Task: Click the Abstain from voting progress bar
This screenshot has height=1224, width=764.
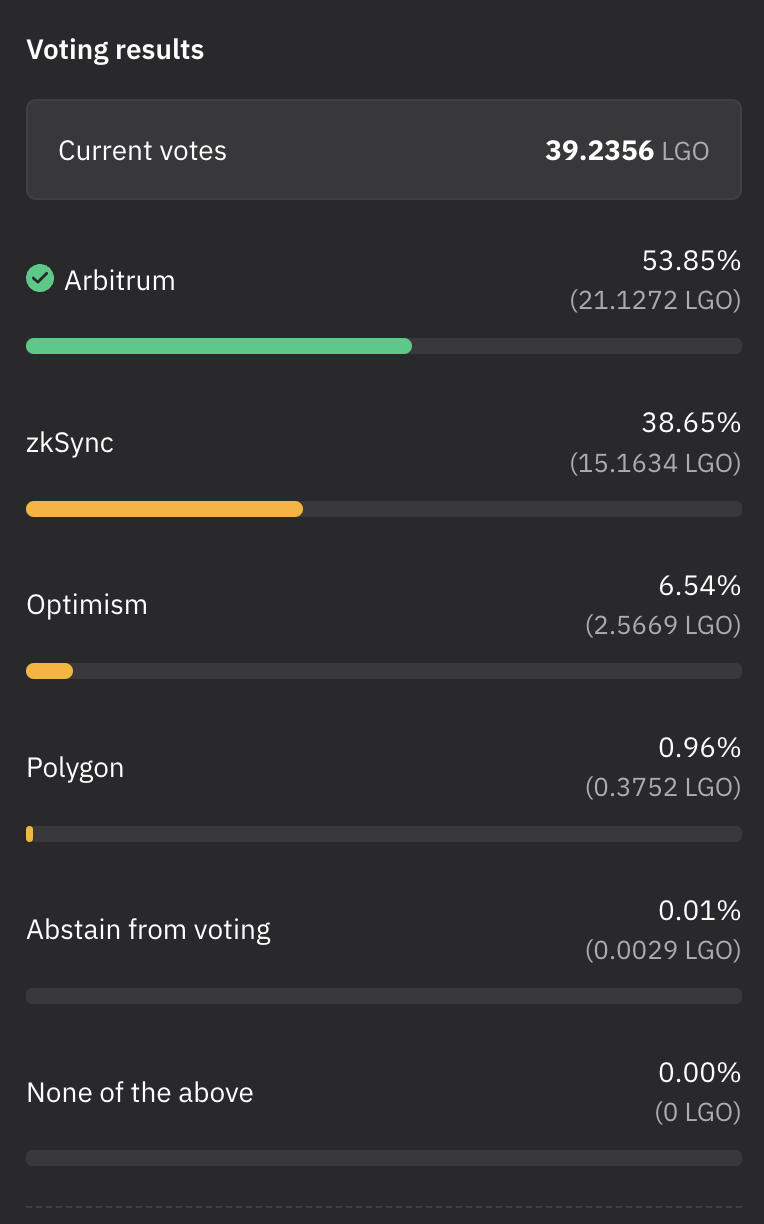Action: click(x=383, y=996)
